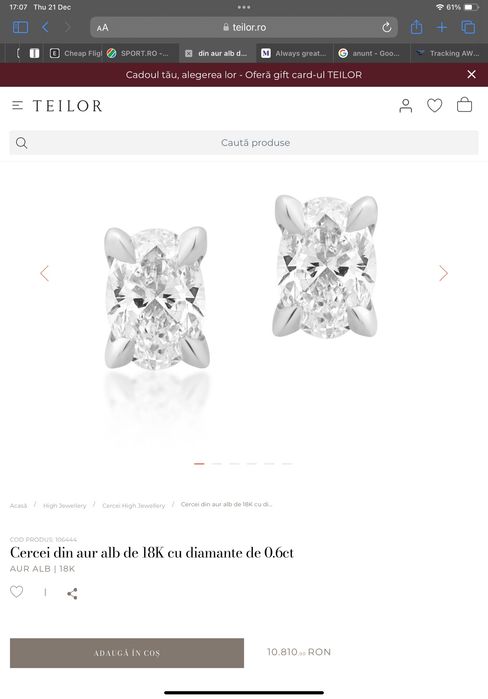Open the TEILOR hamburger menu
This screenshot has width=488, height=699.
tap(17, 106)
